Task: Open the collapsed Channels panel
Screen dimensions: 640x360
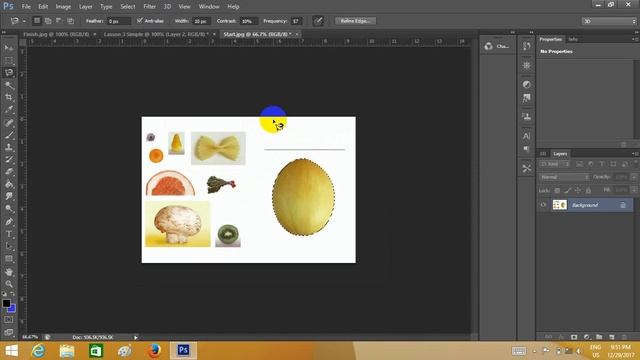Action: point(497,46)
